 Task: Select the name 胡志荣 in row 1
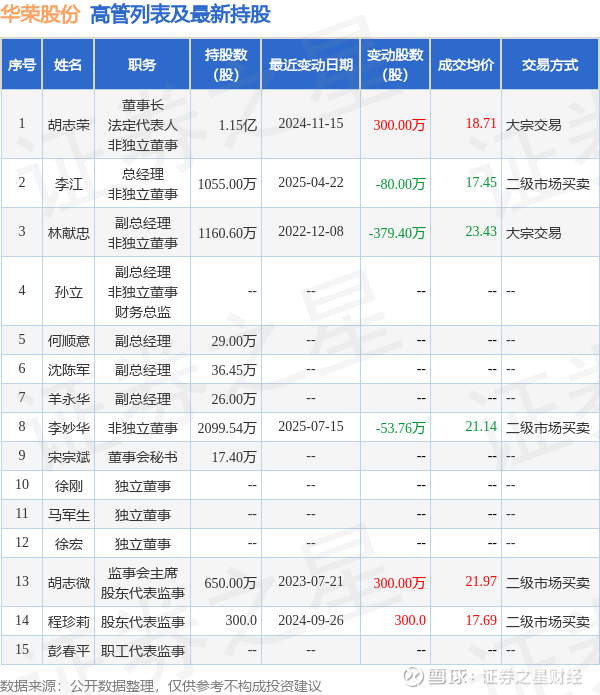coord(69,125)
